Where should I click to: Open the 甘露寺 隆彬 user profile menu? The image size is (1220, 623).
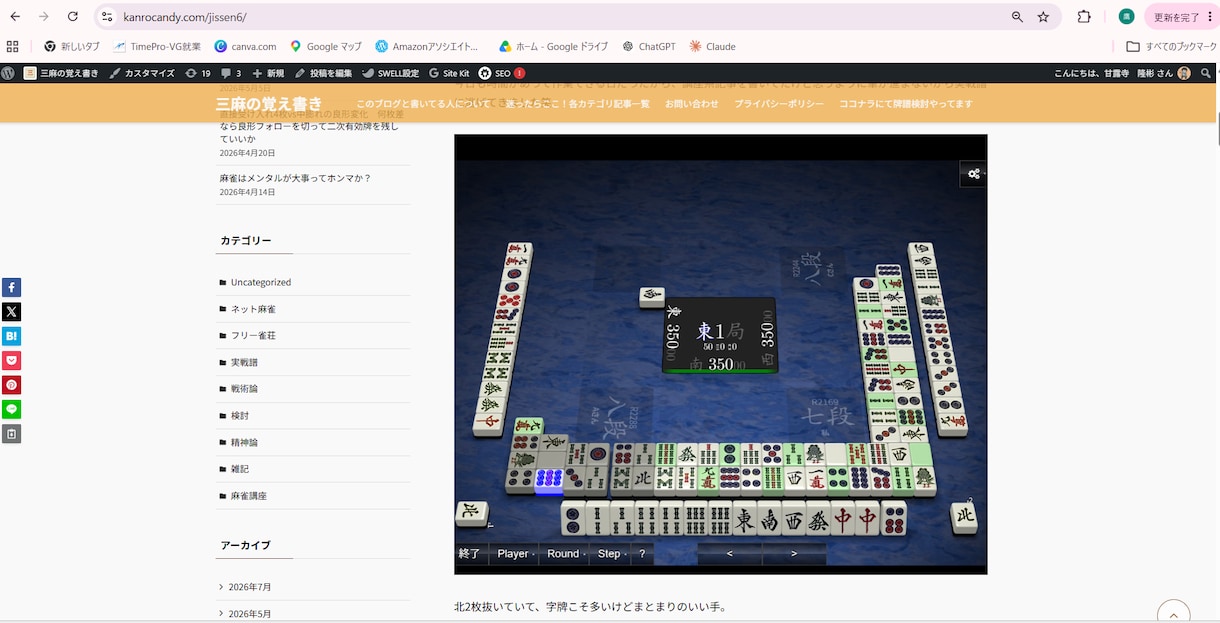click(1123, 73)
